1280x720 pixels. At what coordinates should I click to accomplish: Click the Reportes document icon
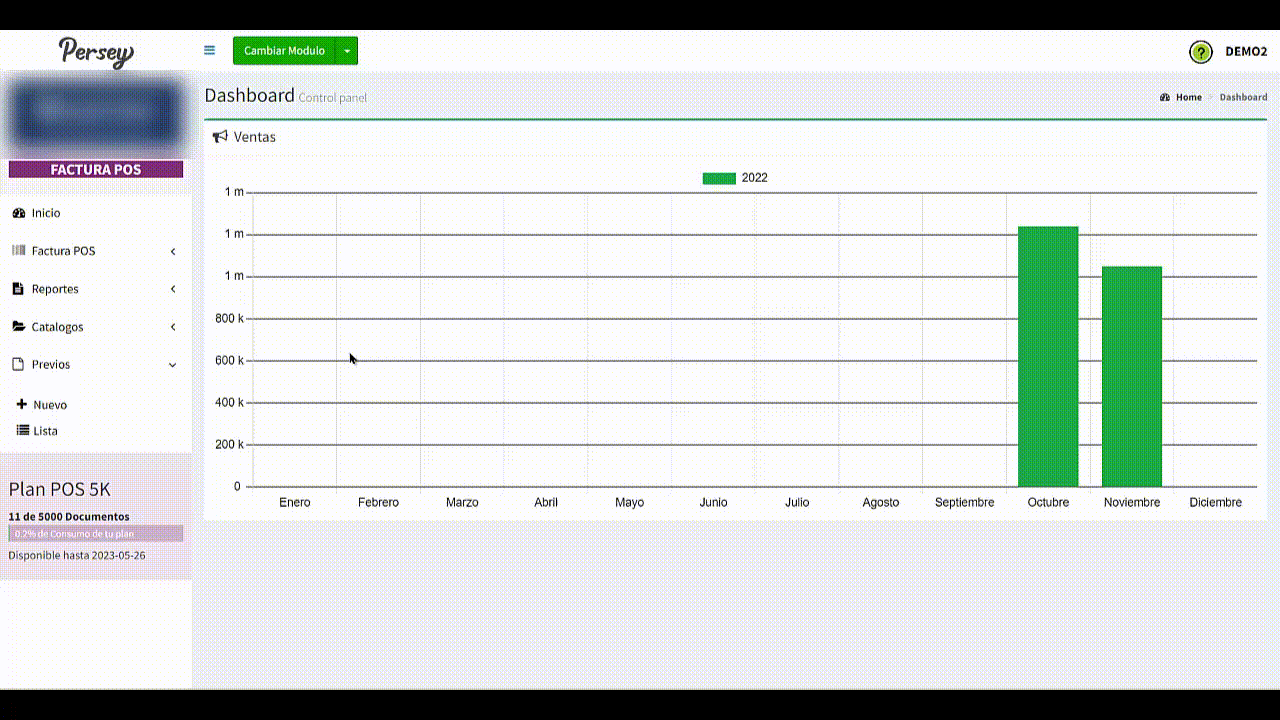18,289
